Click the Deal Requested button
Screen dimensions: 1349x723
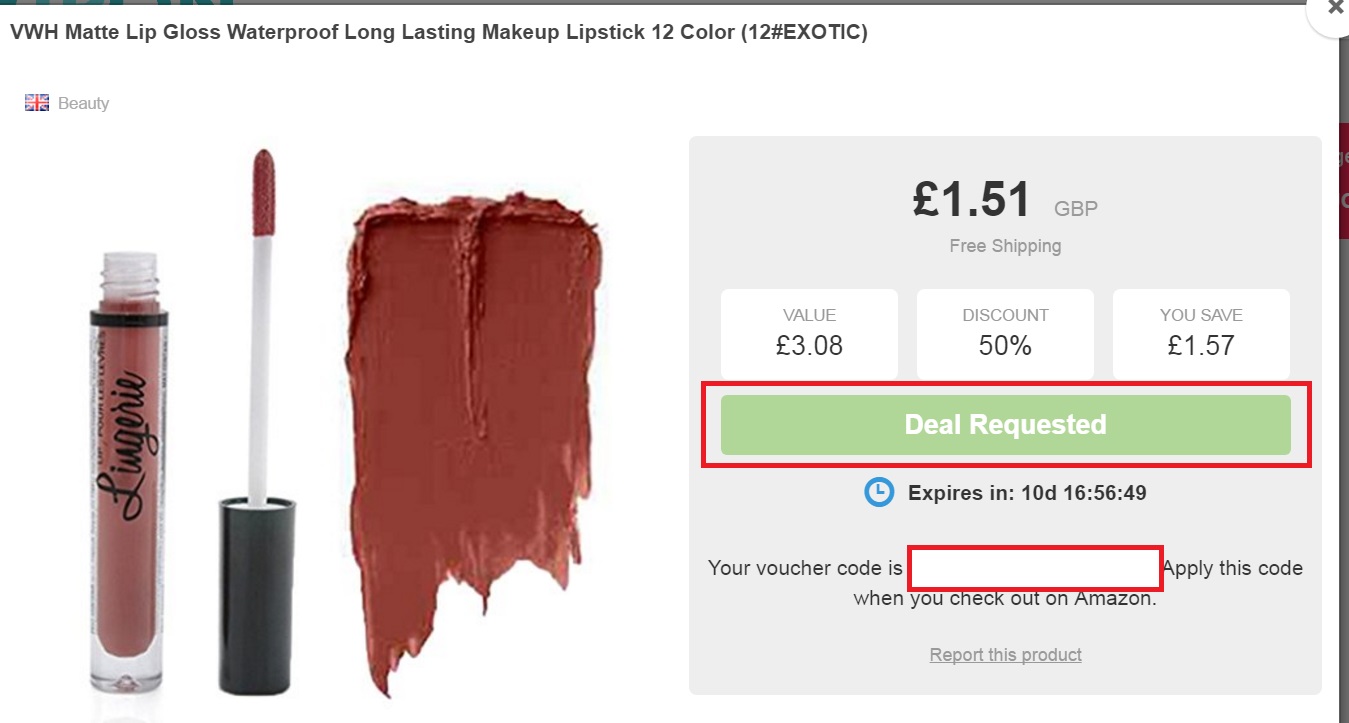(1005, 425)
